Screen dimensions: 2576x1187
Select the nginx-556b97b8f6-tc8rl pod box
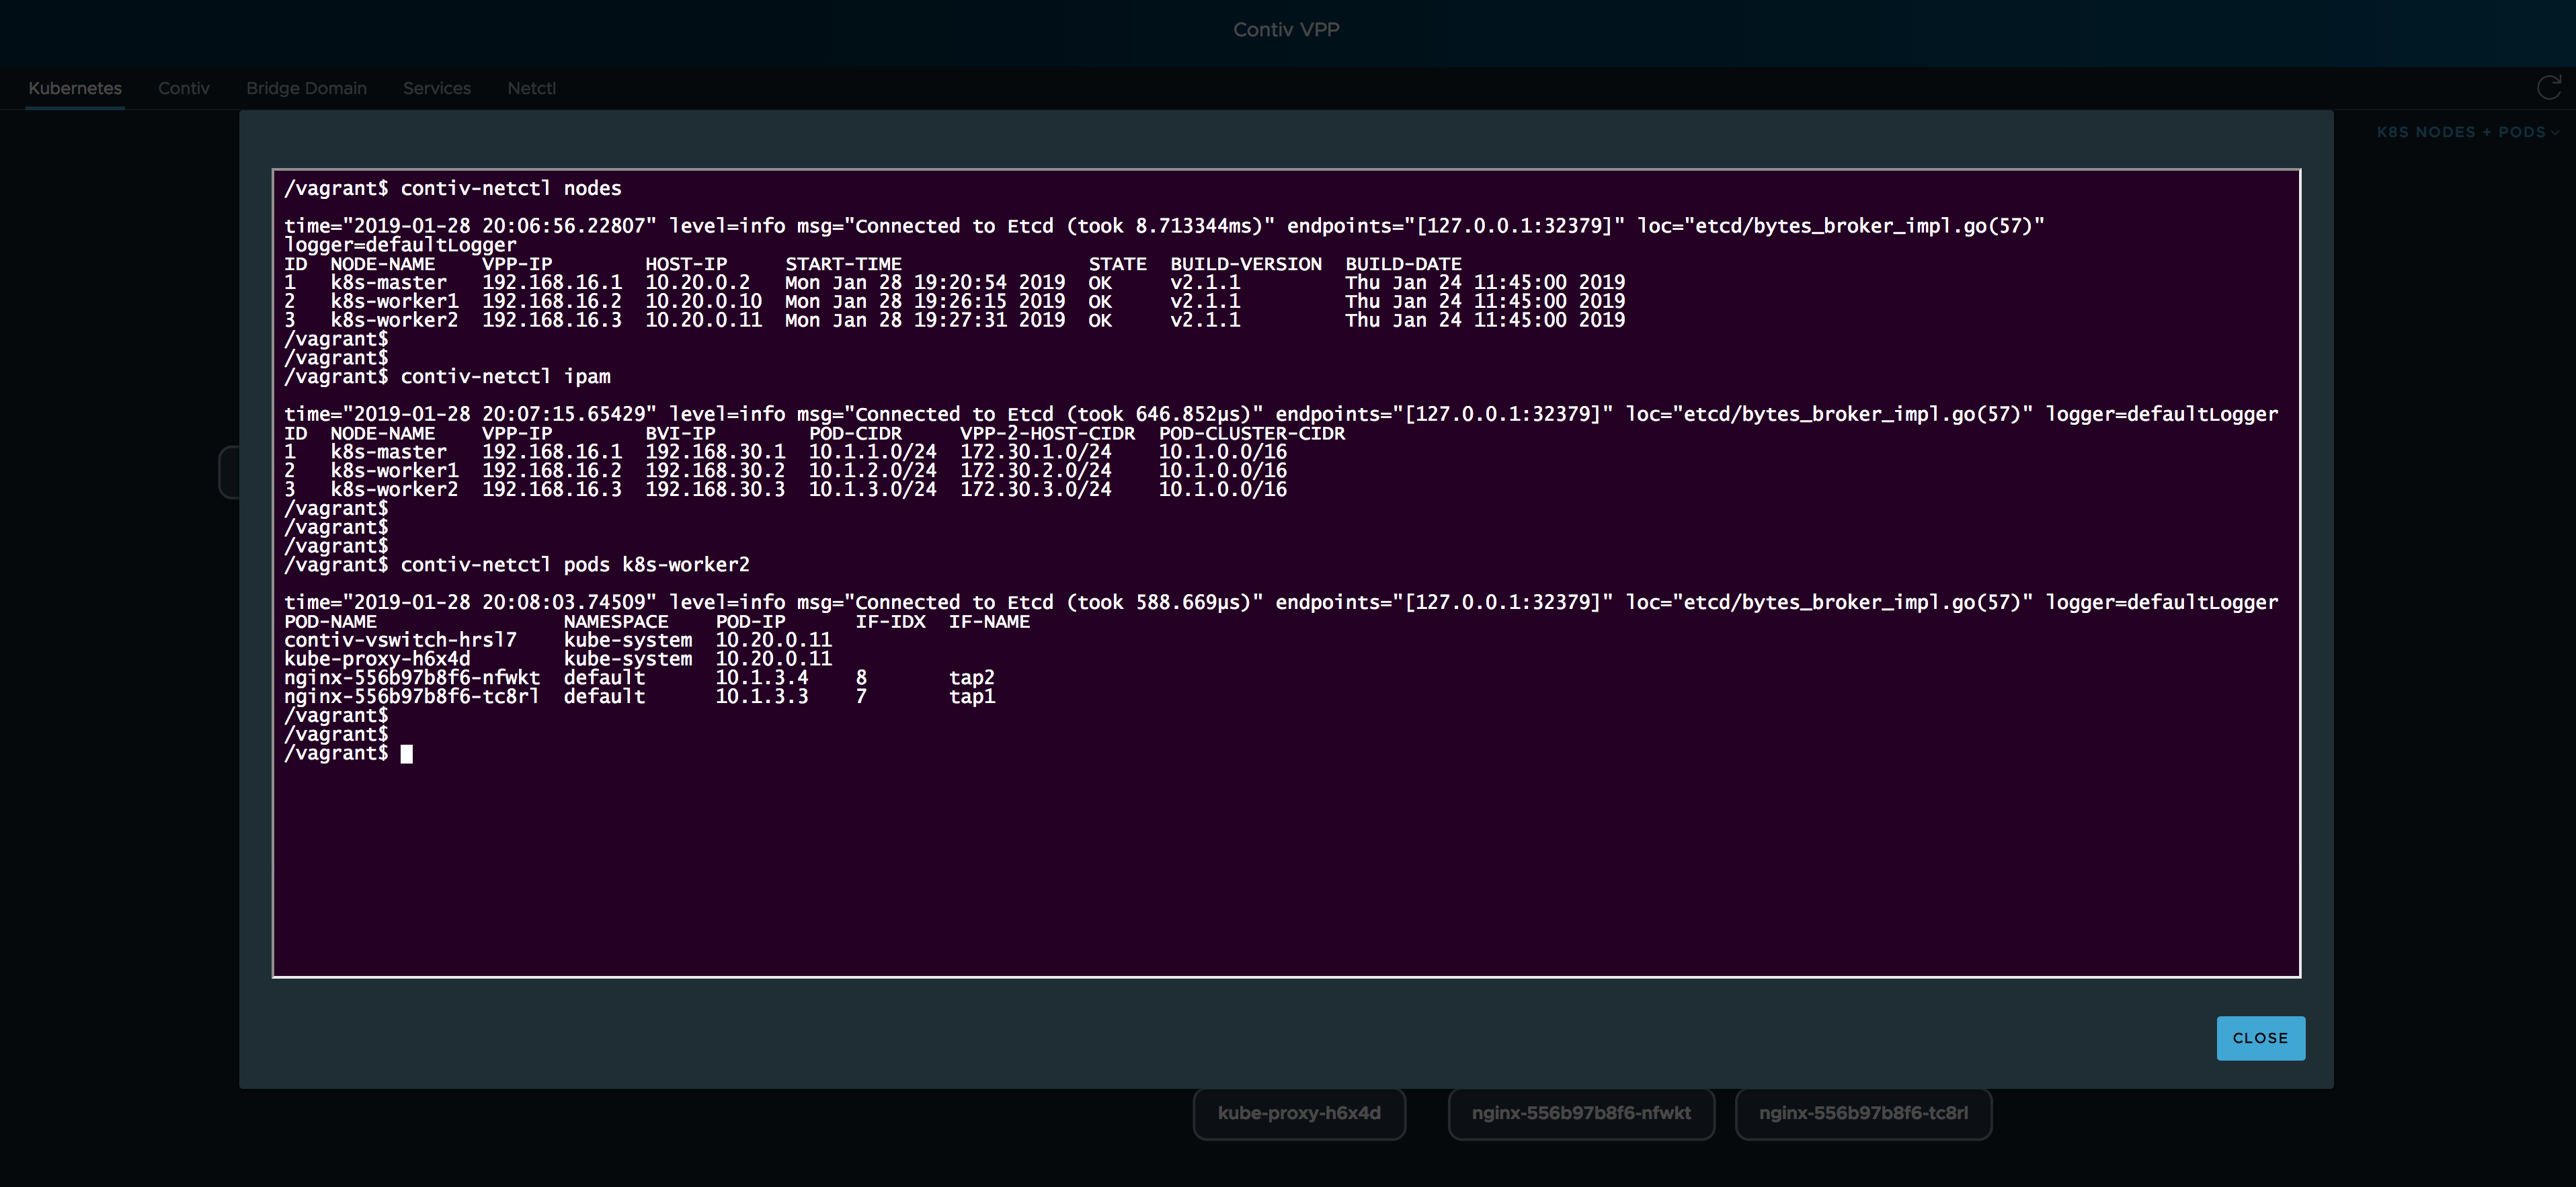coord(1863,1113)
